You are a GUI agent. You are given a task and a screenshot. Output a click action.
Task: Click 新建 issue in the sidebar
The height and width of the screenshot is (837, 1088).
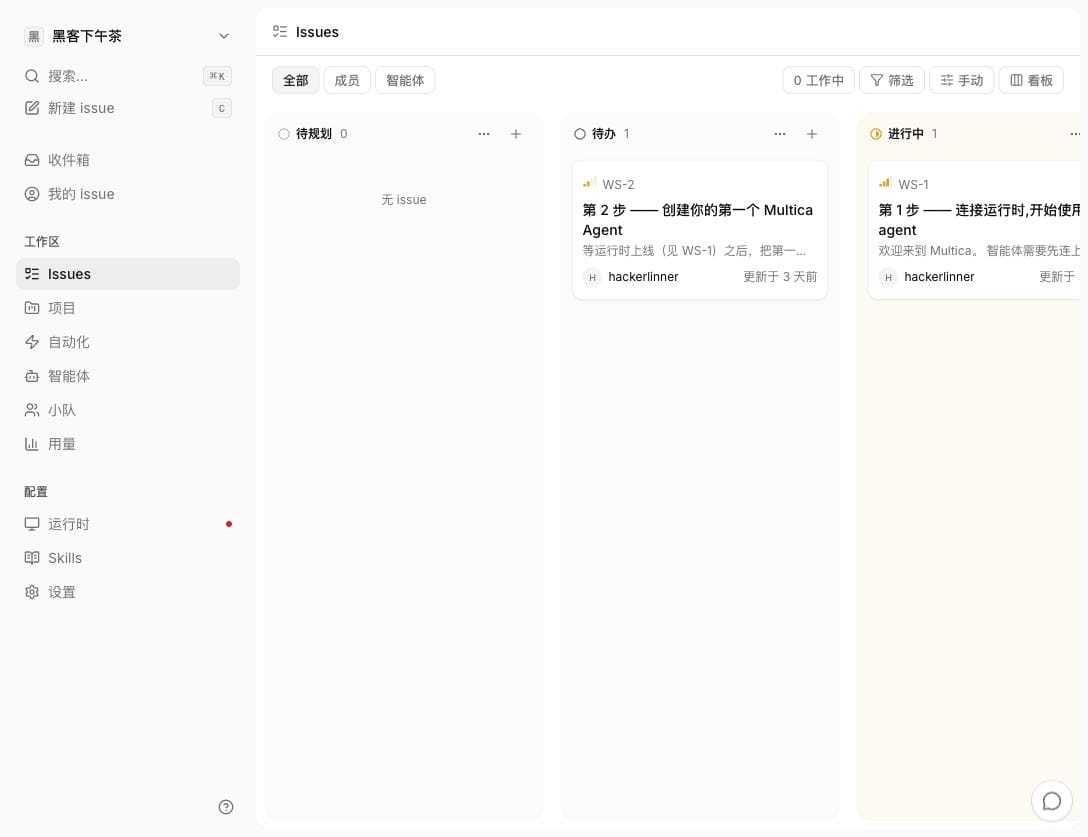[128, 108]
